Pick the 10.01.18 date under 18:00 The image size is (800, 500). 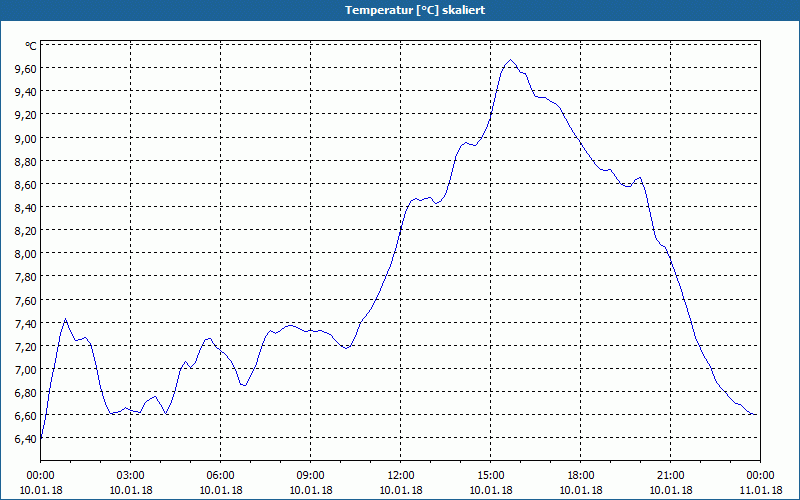[x=581, y=490]
